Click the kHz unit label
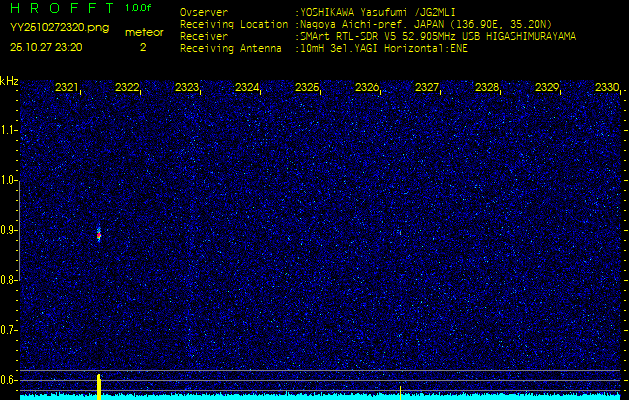Image resolution: width=629 pixels, height=400 pixels. point(9,80)
